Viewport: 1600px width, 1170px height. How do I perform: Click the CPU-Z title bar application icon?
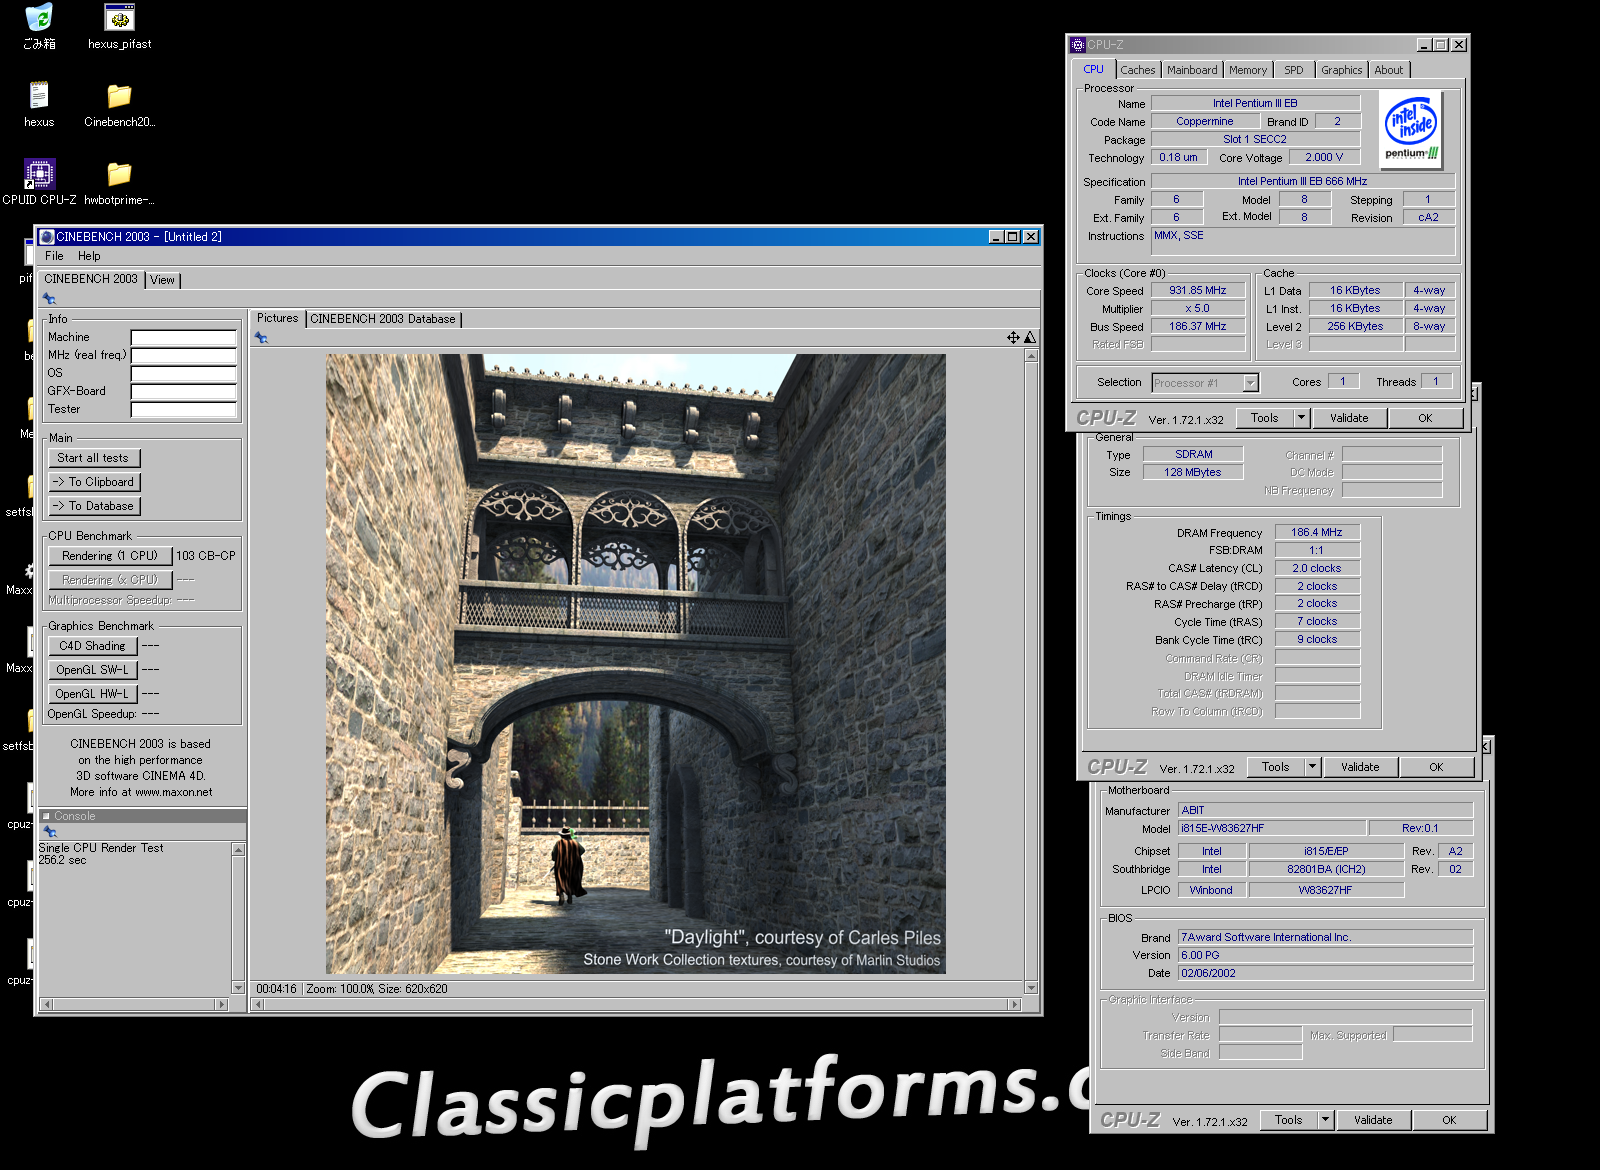pos(1078,45)
